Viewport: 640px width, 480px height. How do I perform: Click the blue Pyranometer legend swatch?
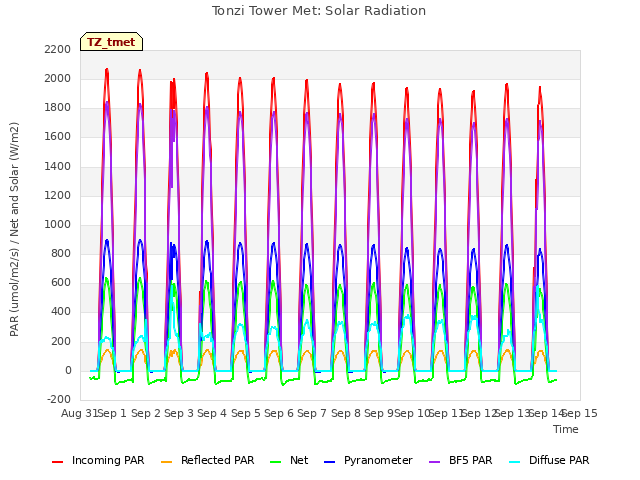[329, 462]
